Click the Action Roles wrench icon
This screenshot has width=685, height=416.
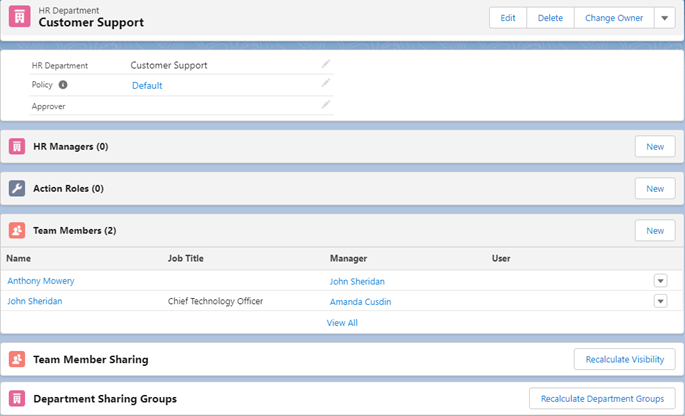click(x=17, y=188)
